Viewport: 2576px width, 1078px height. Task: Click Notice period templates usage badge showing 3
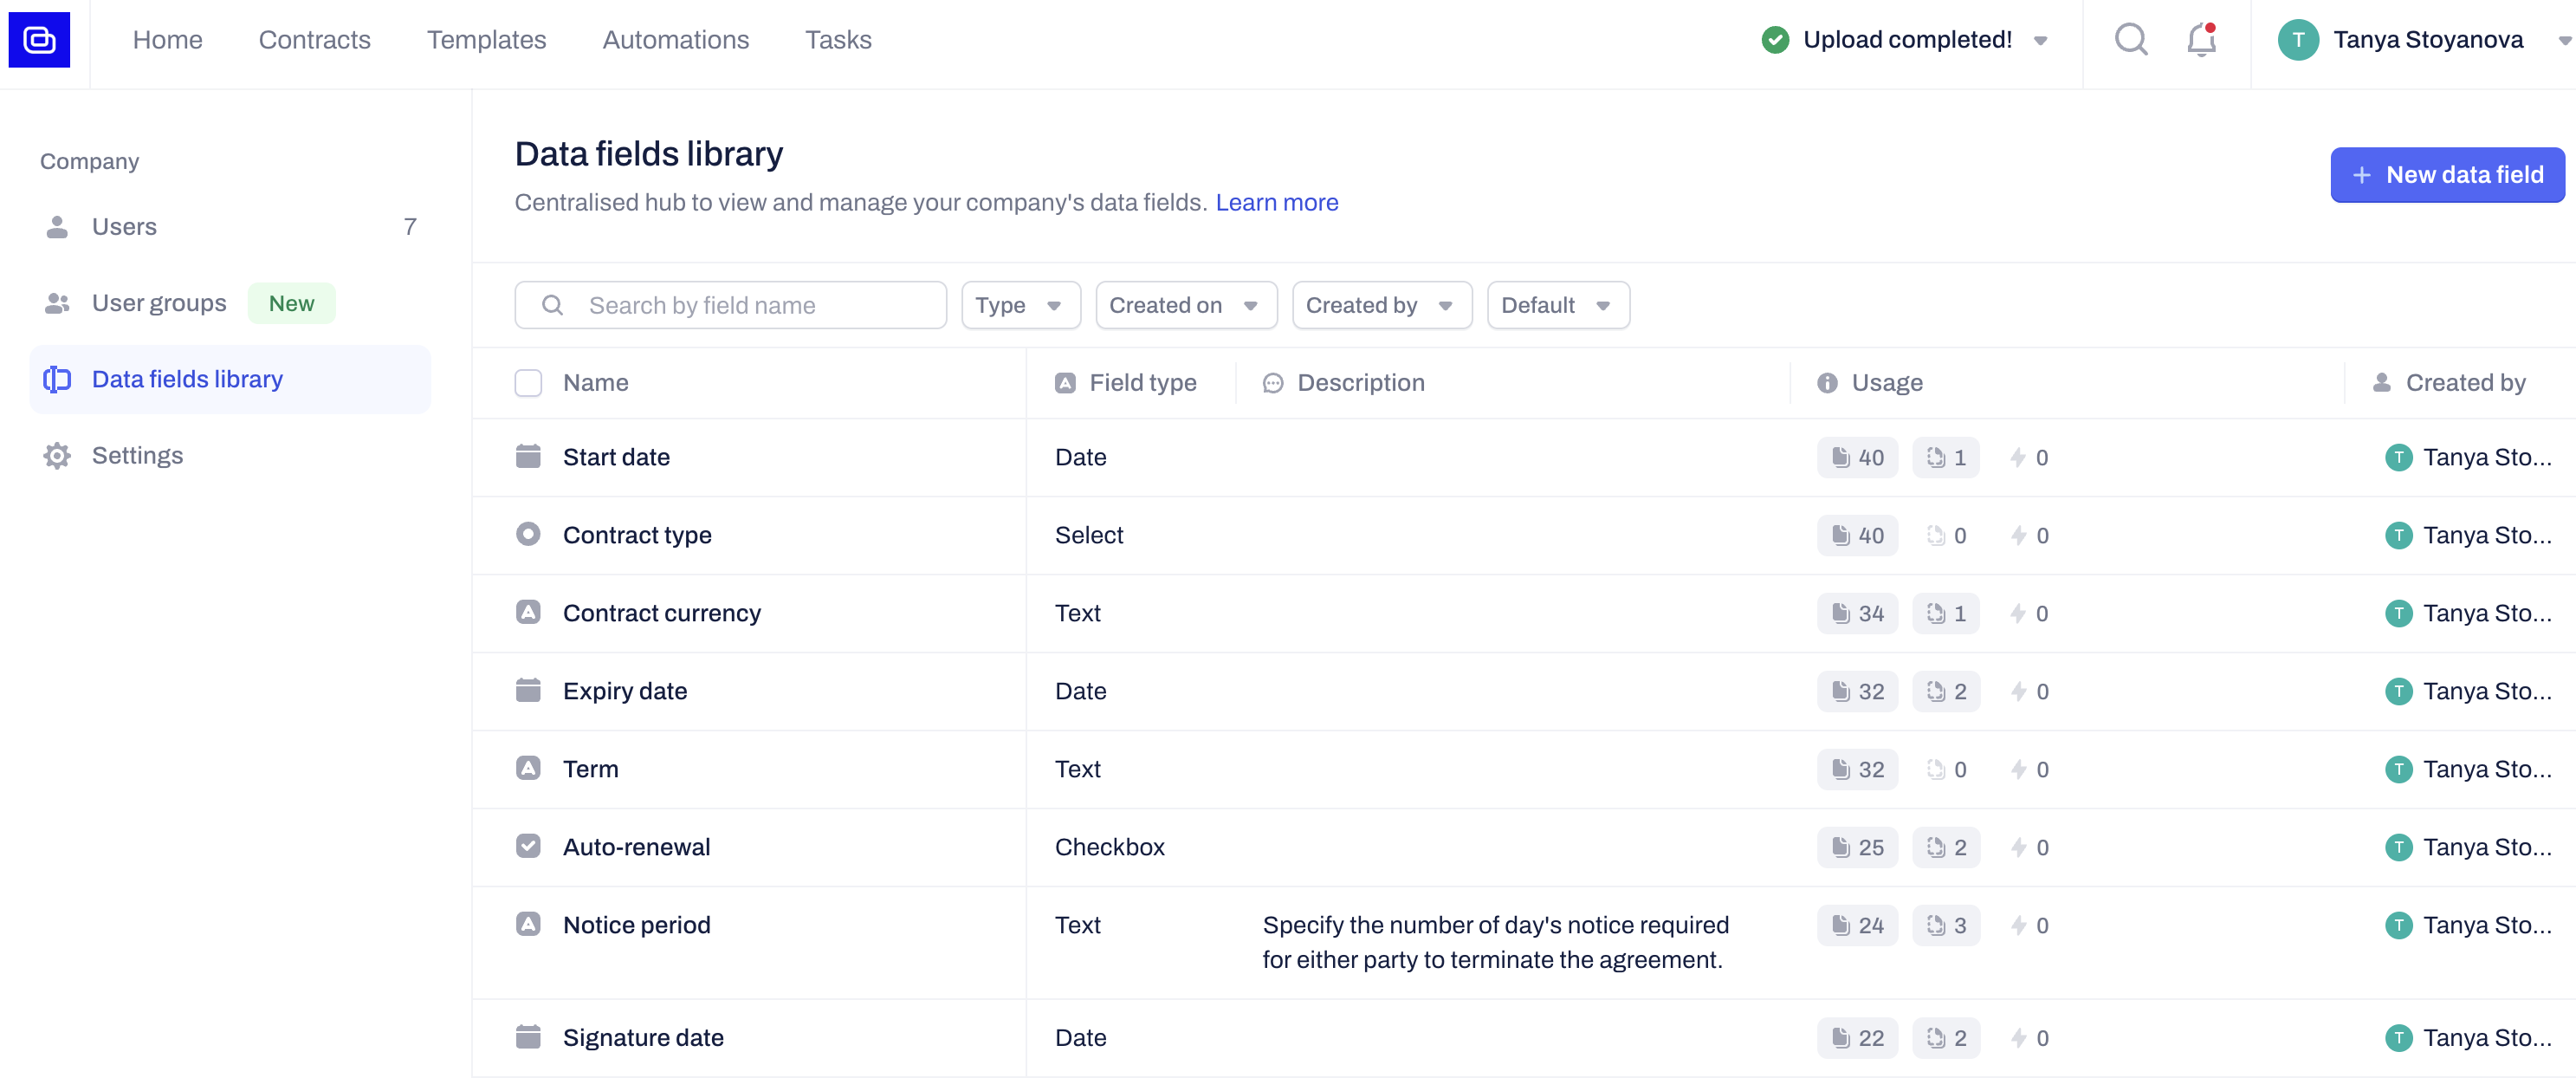tap(1946, 925)
